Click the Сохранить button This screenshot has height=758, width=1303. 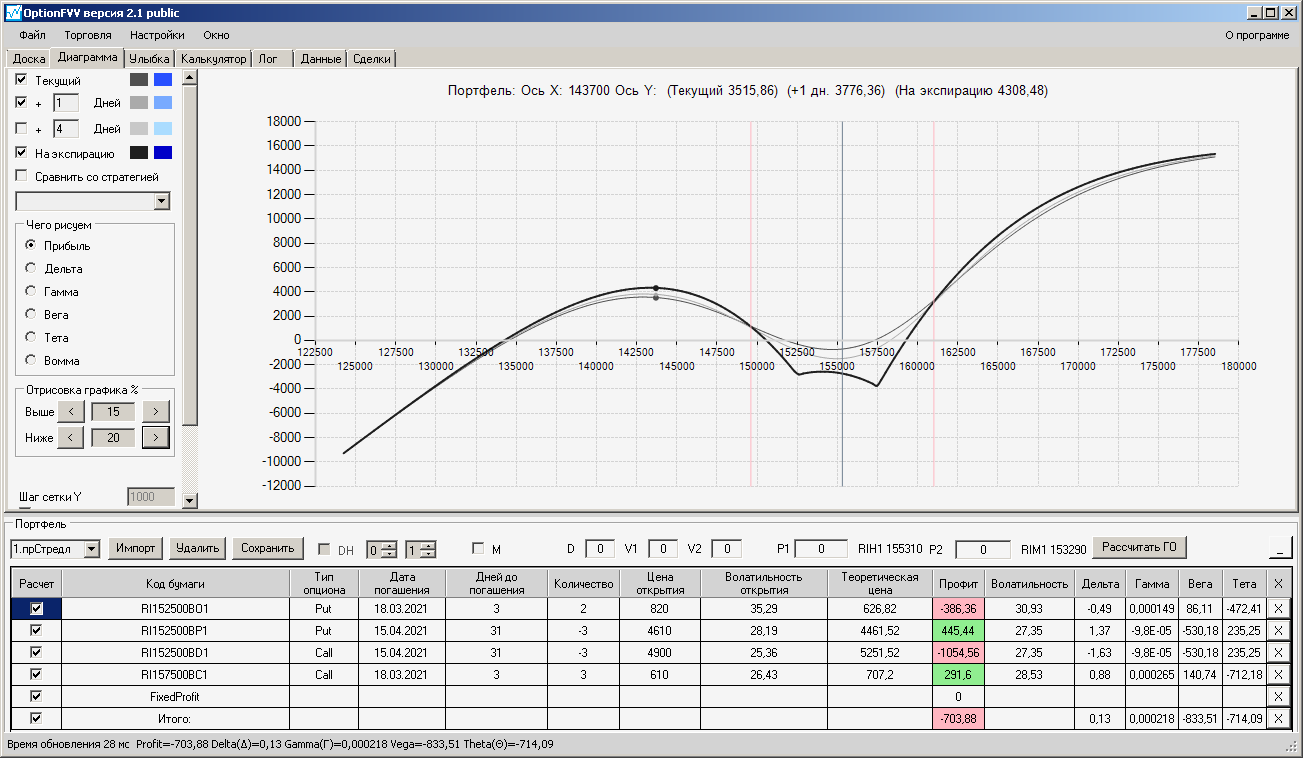(267, 548)
